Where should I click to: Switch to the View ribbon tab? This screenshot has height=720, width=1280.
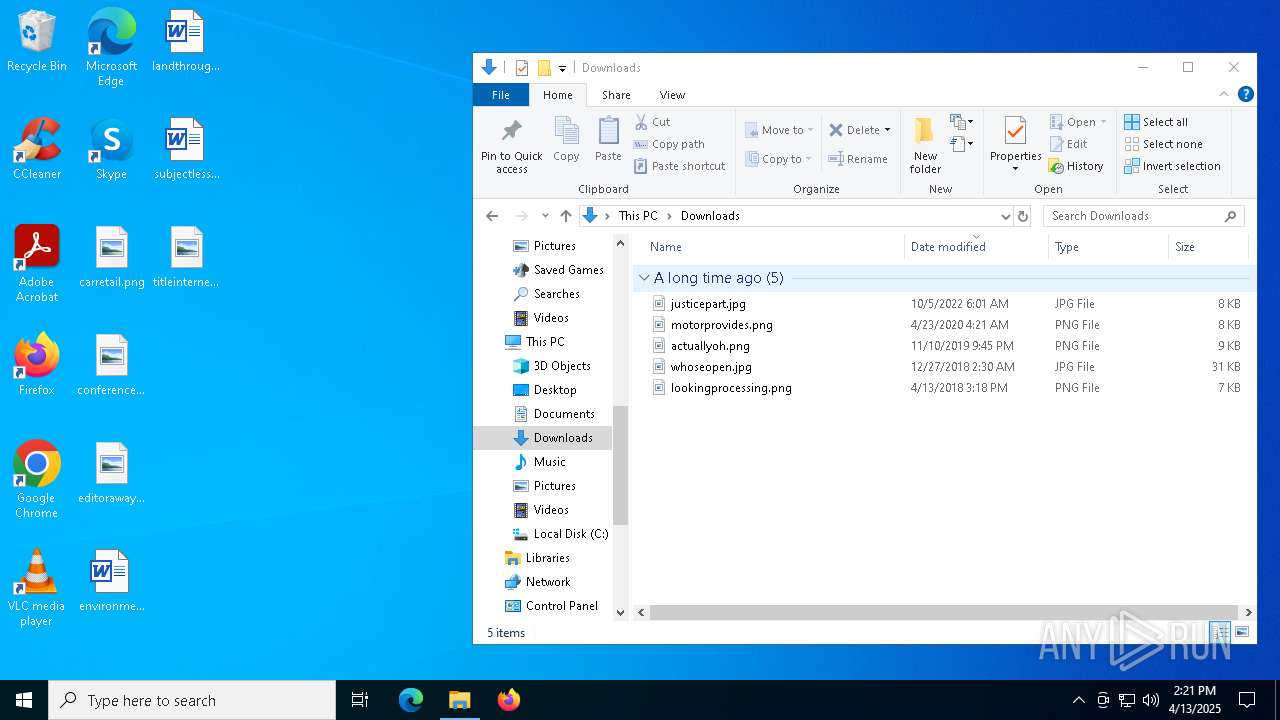(672, 95)
